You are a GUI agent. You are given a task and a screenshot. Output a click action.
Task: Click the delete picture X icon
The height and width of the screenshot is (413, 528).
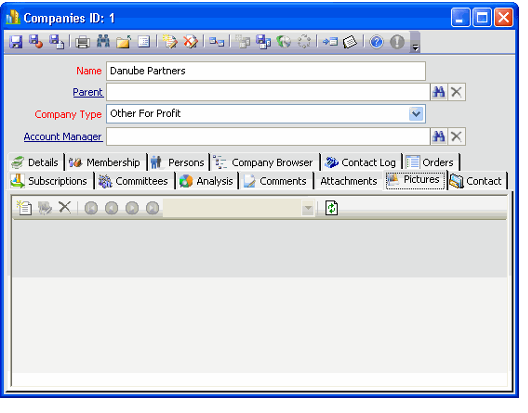[65, 207]
